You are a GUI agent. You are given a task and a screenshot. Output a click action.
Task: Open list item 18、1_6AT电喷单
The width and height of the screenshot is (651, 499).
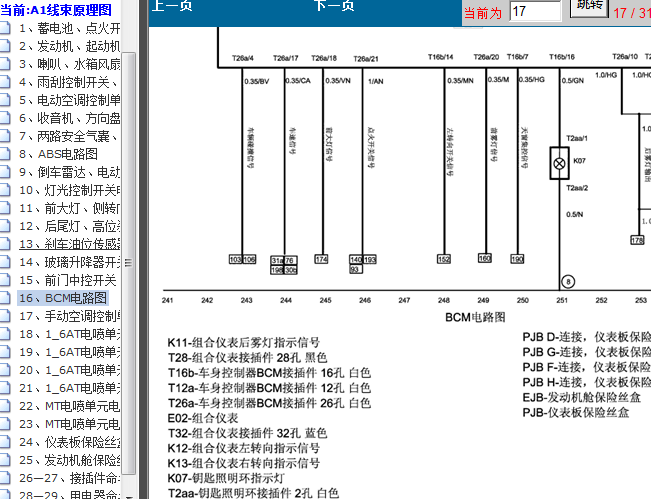[69, 334]
